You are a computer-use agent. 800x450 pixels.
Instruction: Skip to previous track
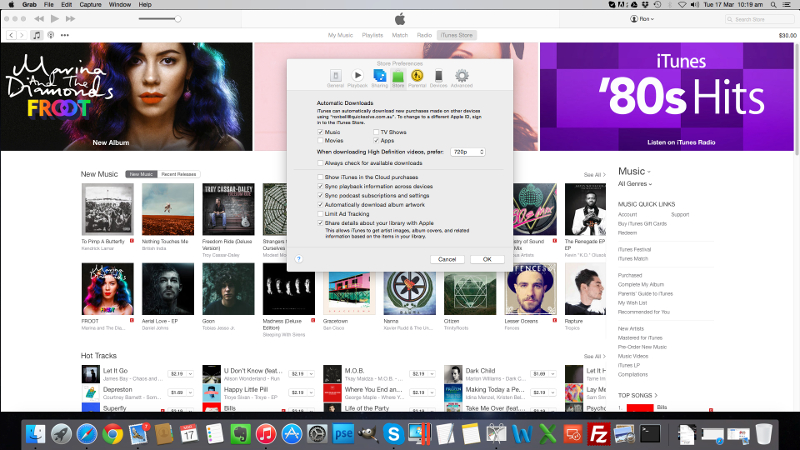(39, 19)
